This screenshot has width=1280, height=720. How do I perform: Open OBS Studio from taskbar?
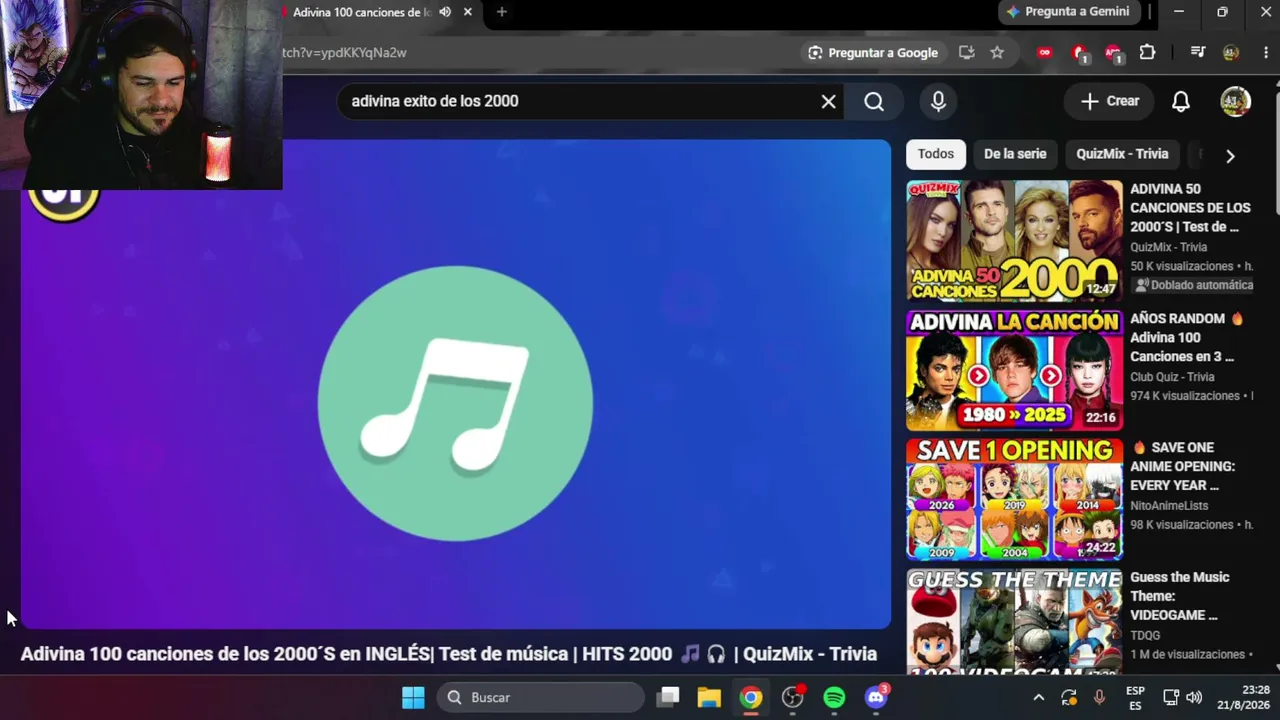pyautogui.click(x=793, y=697)
